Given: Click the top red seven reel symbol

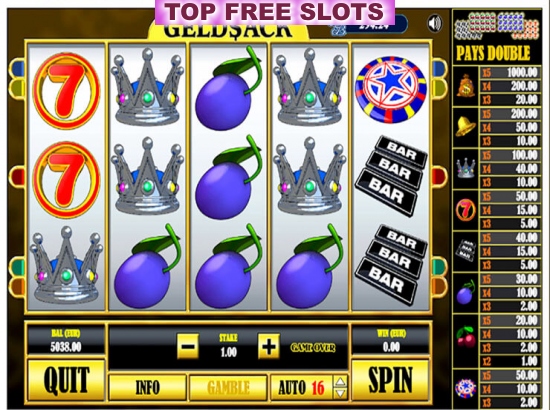Looking at the screenshot, I should click(66, 91).
